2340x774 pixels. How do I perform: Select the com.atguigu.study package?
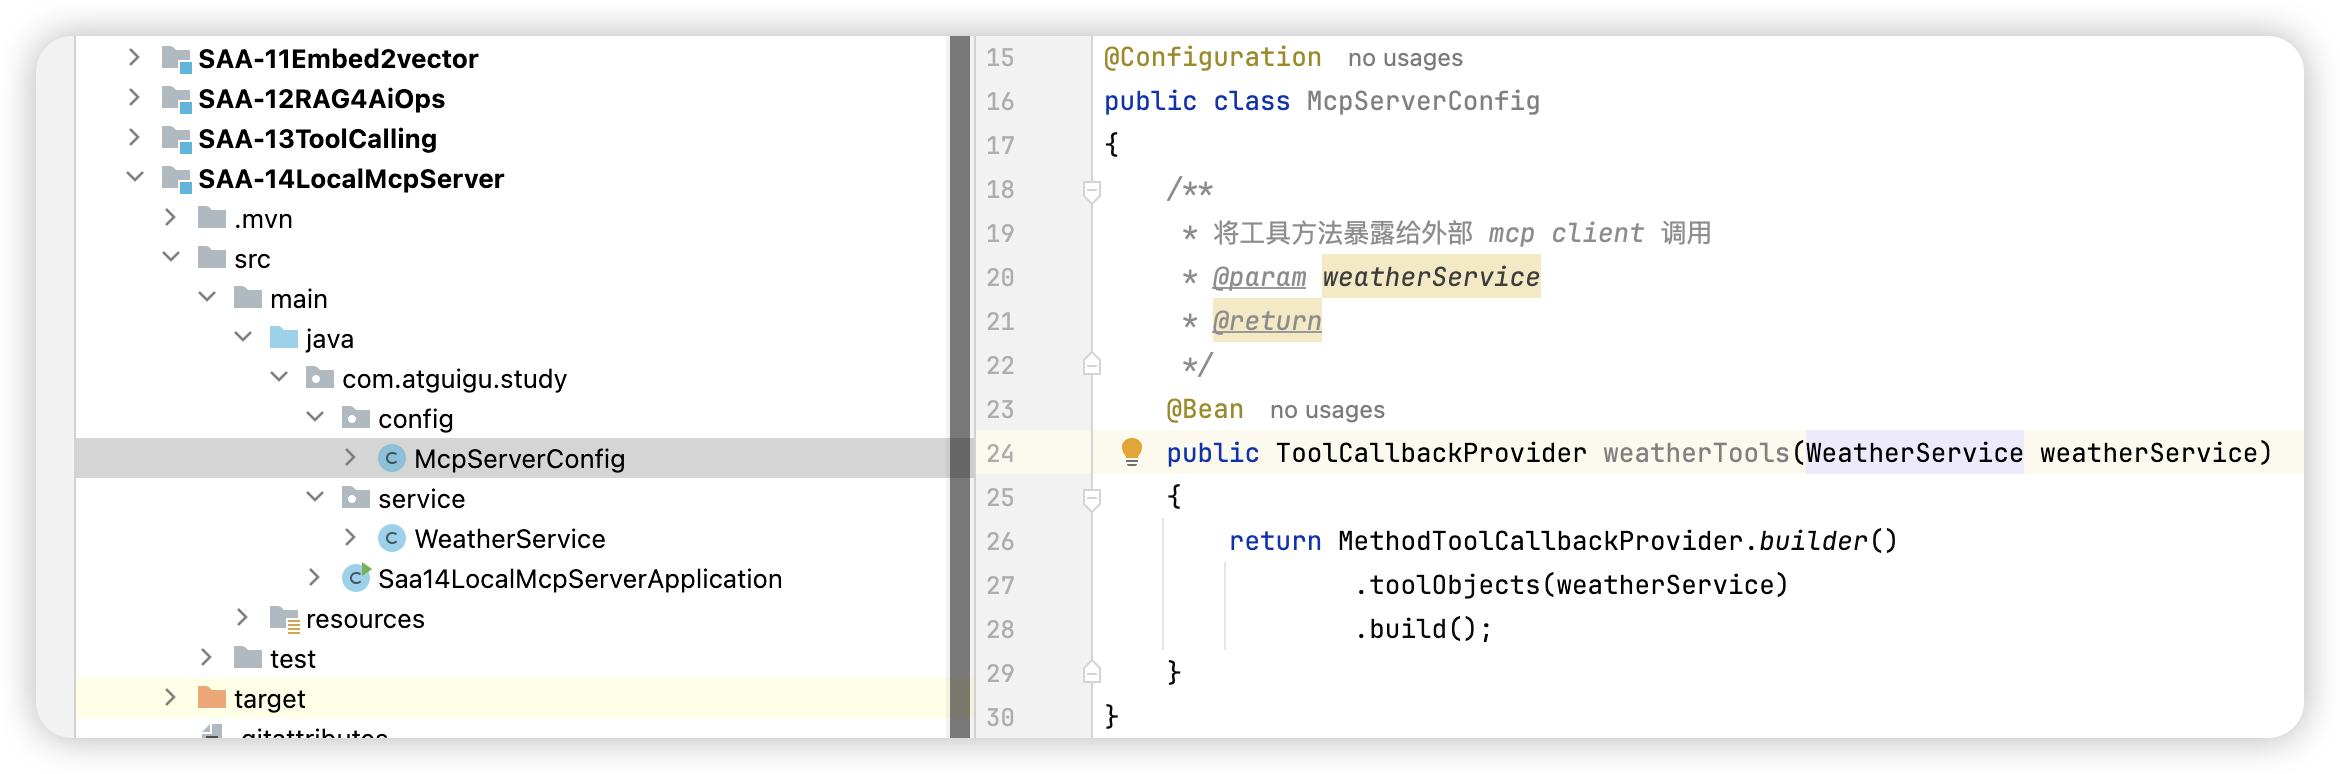click(454, 379)
